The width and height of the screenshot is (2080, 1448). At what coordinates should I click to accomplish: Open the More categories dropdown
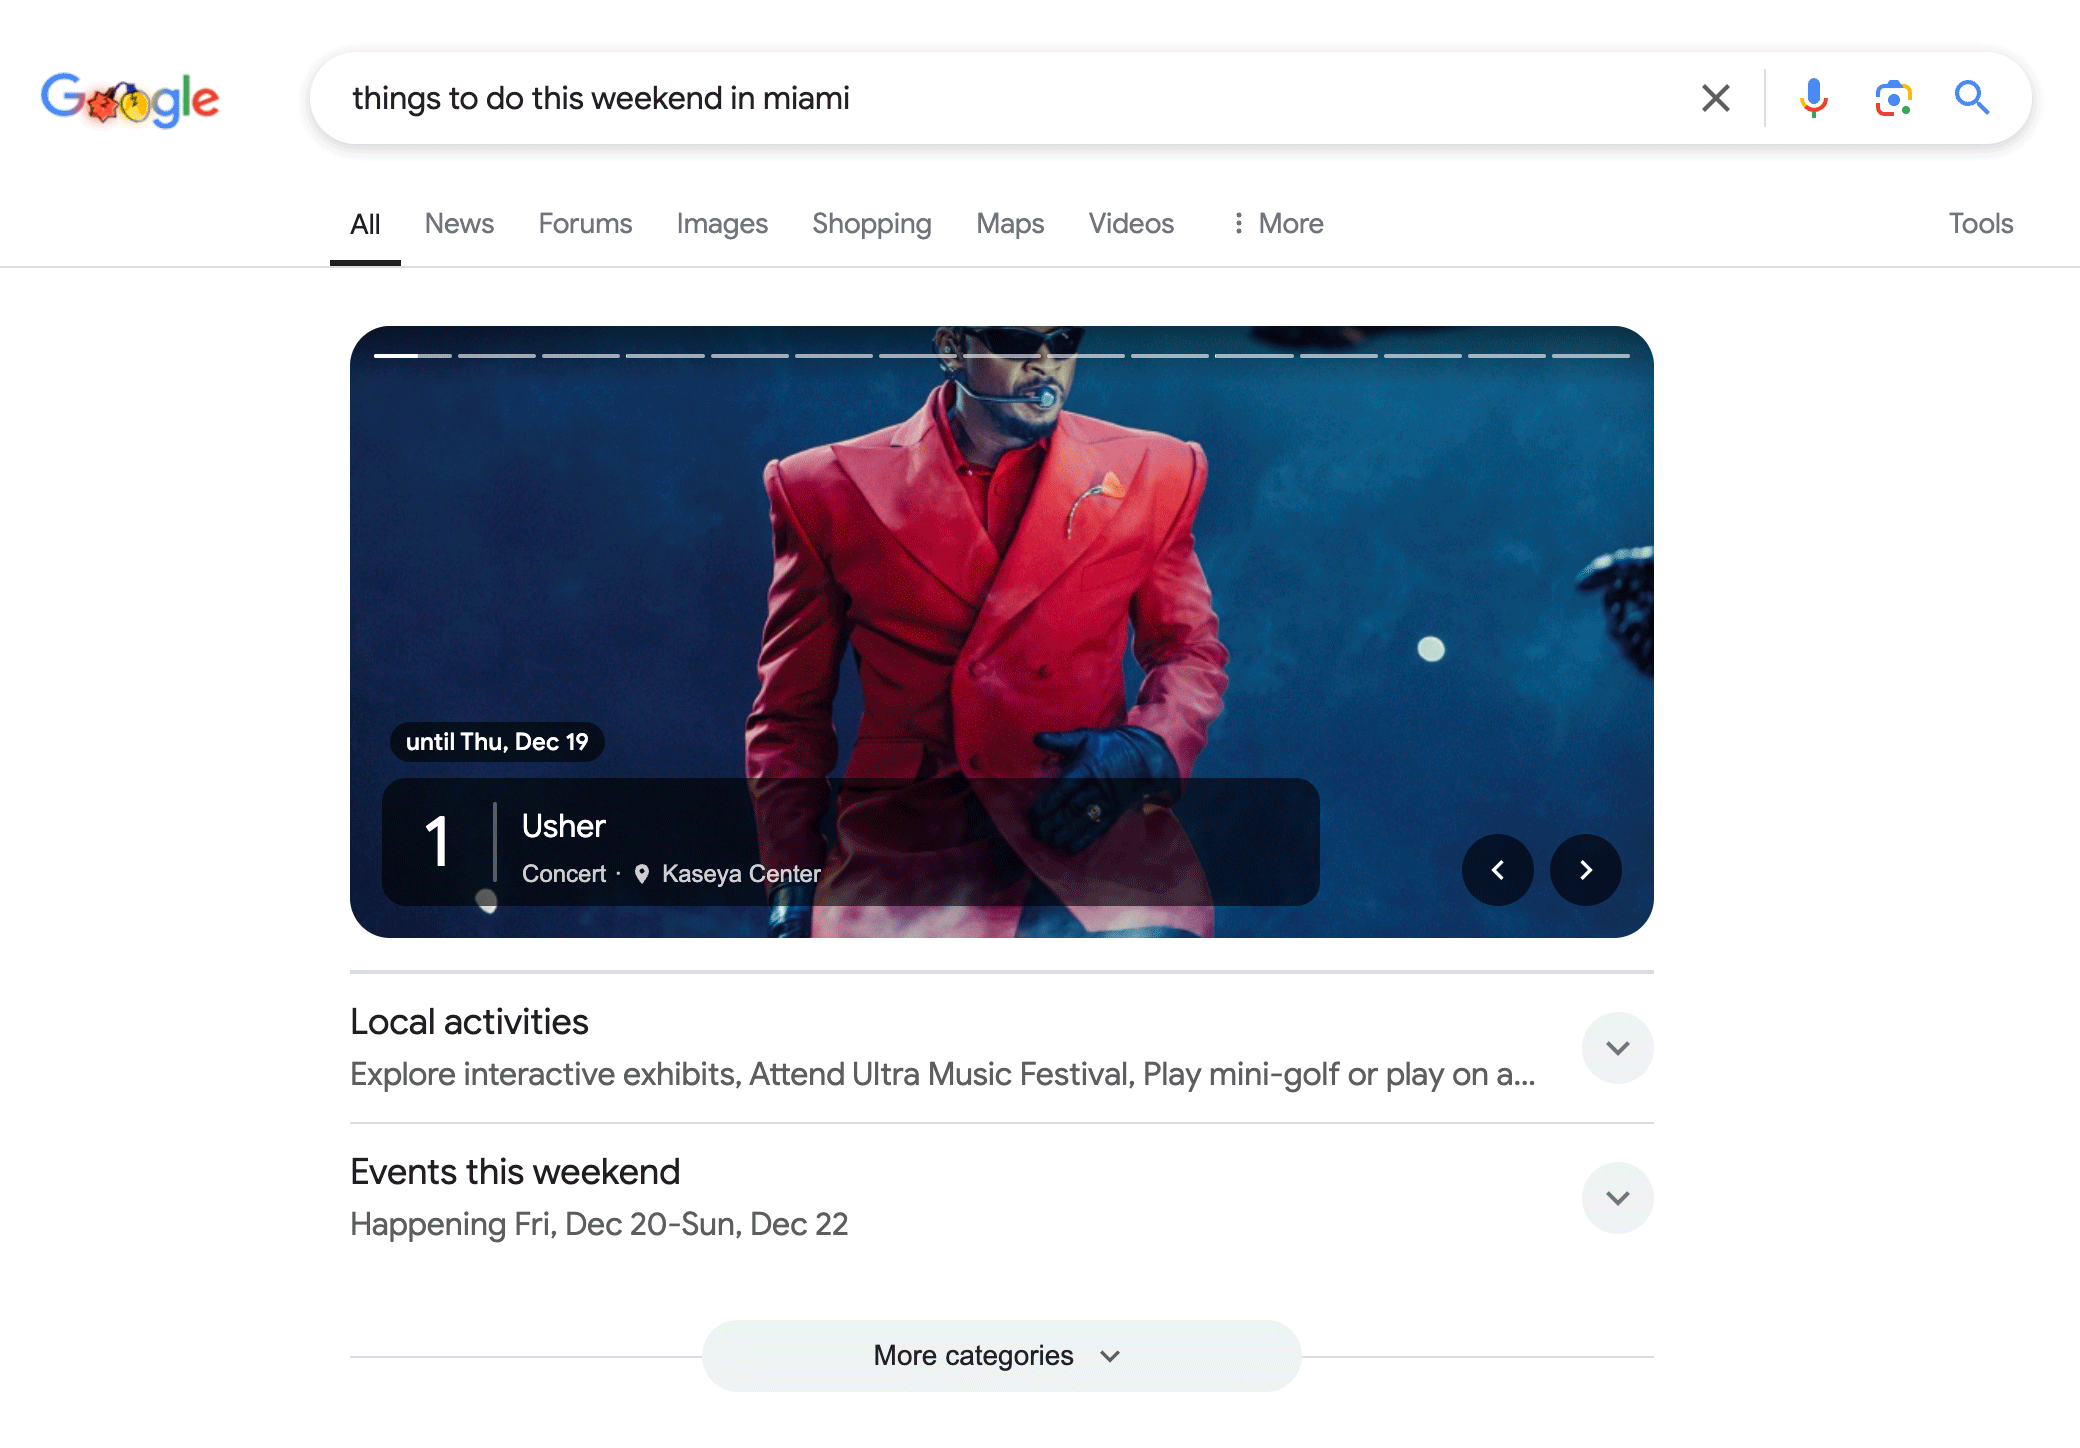(1001, 1355)
